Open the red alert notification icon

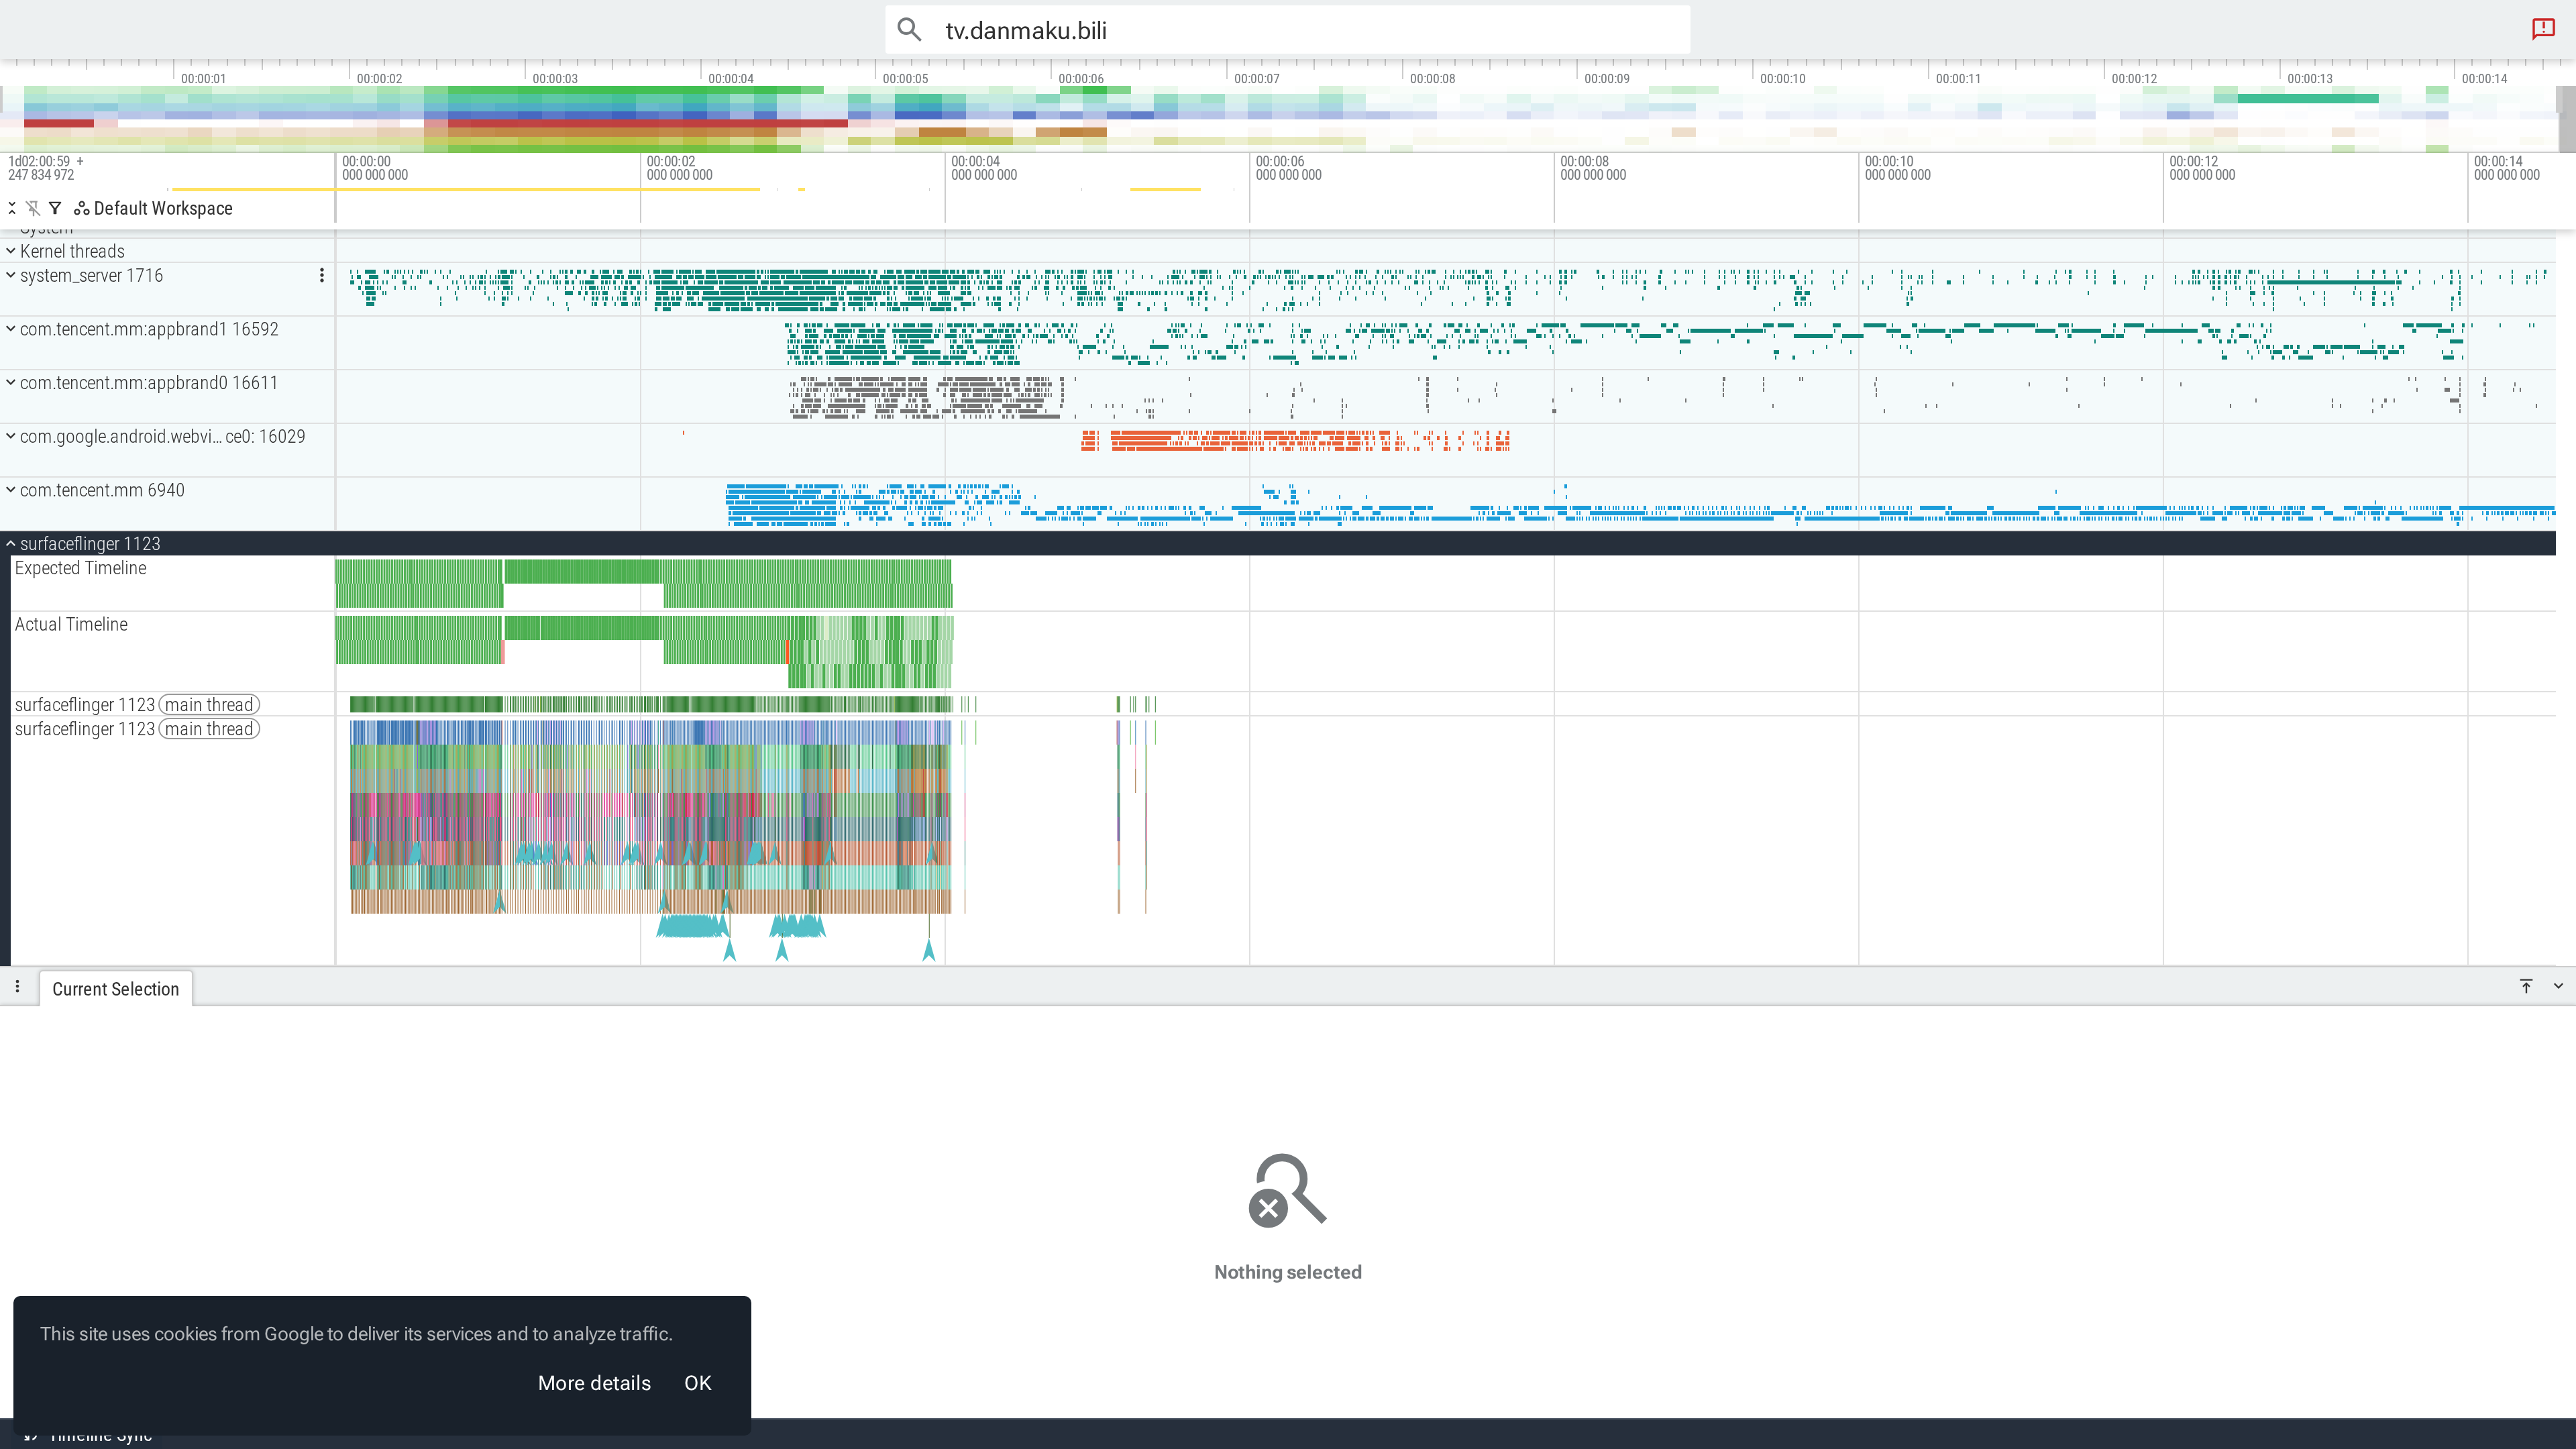(x=2543, y=28)
